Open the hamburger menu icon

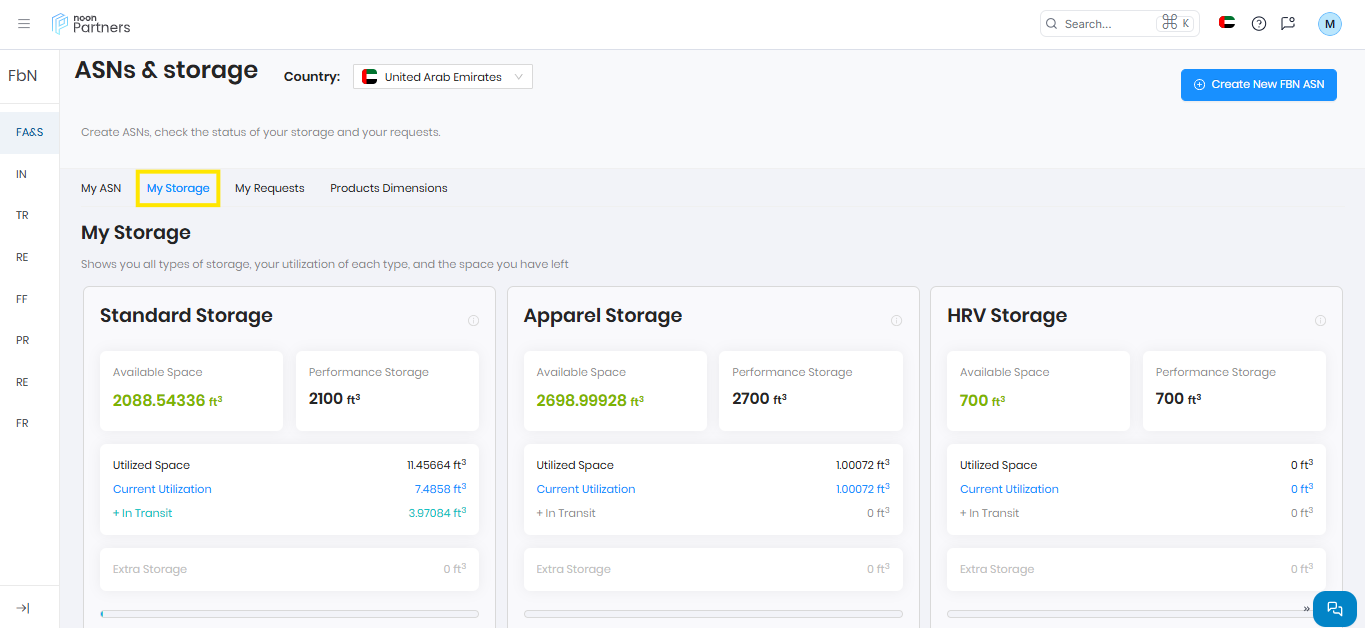pos(24,24)
